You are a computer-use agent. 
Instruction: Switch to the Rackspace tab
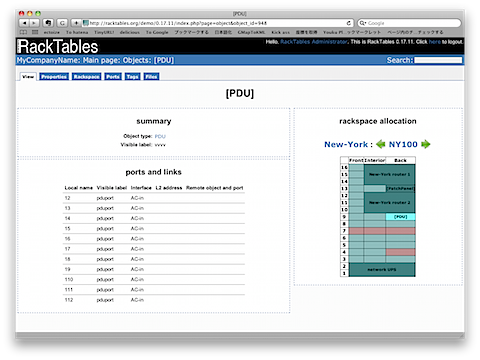(86, 77)
